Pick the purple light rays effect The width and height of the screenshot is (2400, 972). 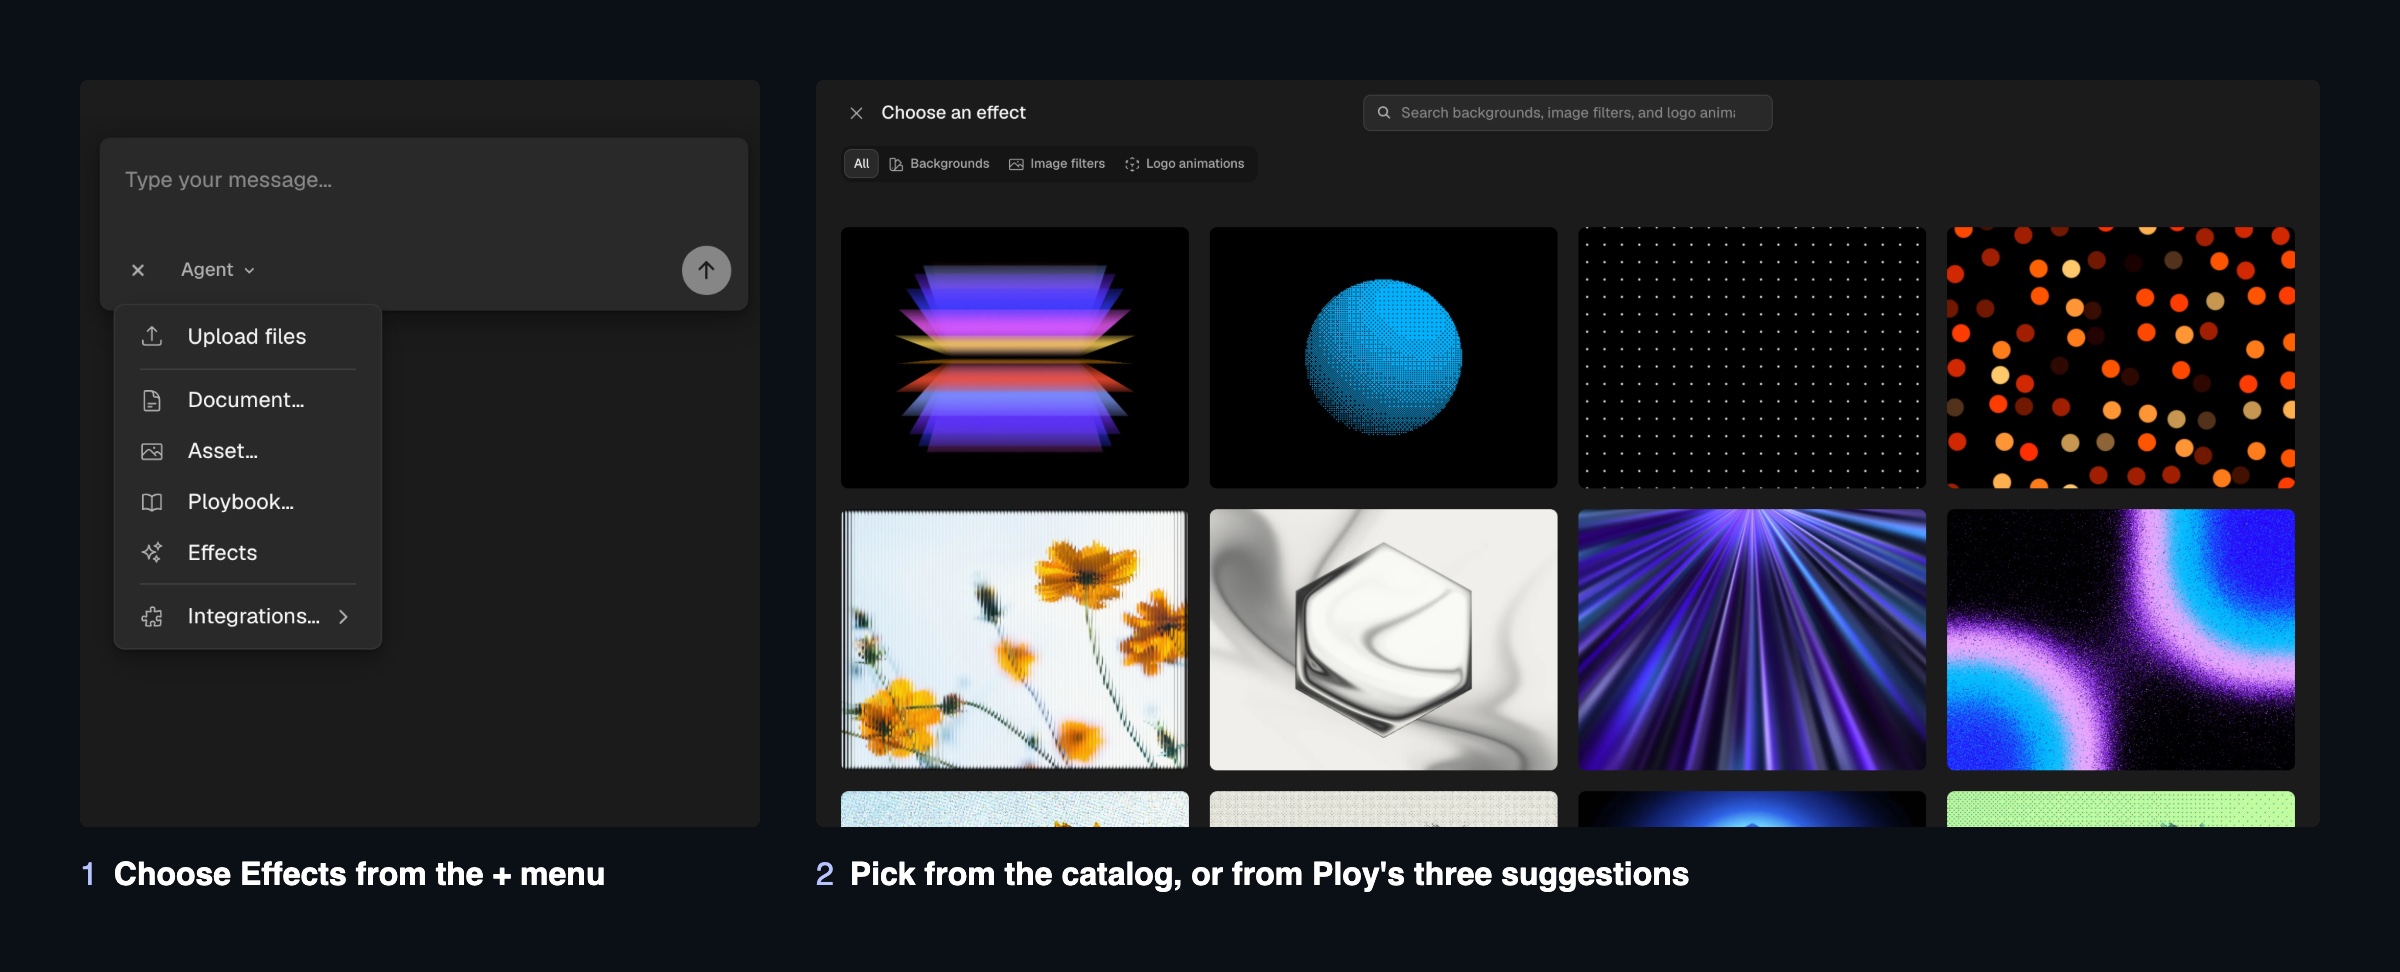tap(1752, 640)
